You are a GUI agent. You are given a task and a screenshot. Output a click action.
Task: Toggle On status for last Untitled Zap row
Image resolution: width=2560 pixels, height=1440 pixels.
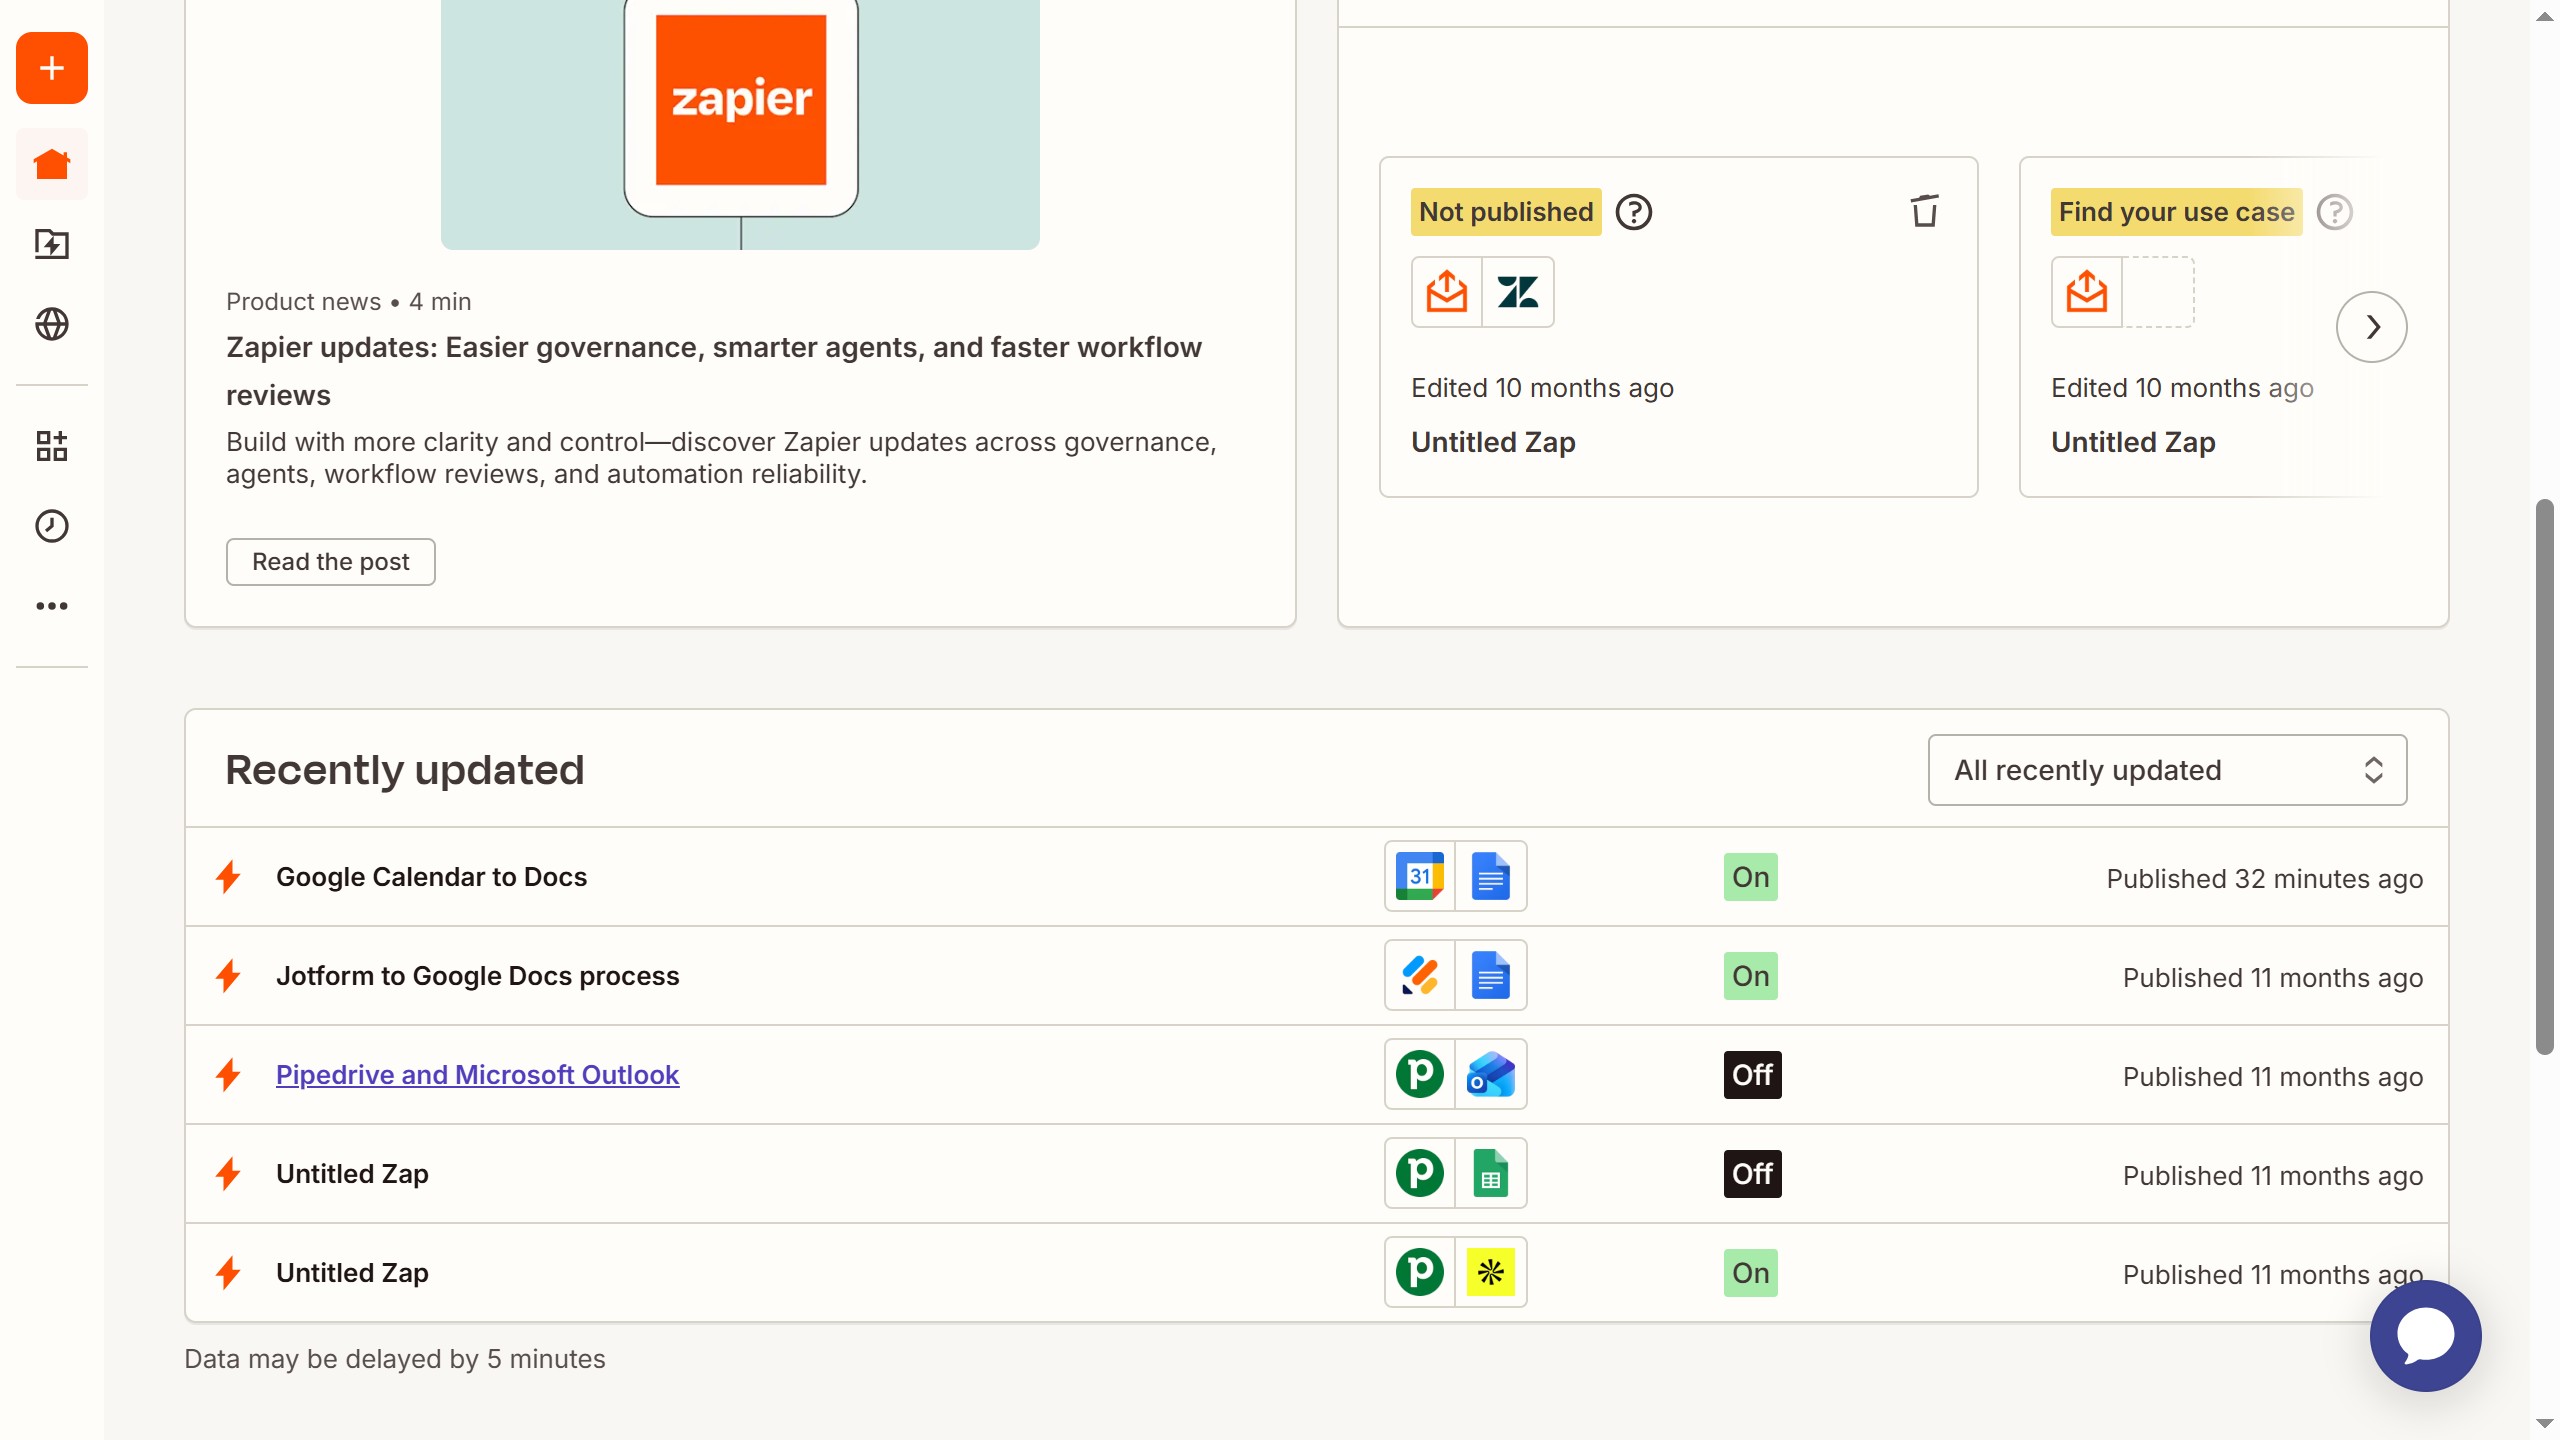(1751, 1273)
